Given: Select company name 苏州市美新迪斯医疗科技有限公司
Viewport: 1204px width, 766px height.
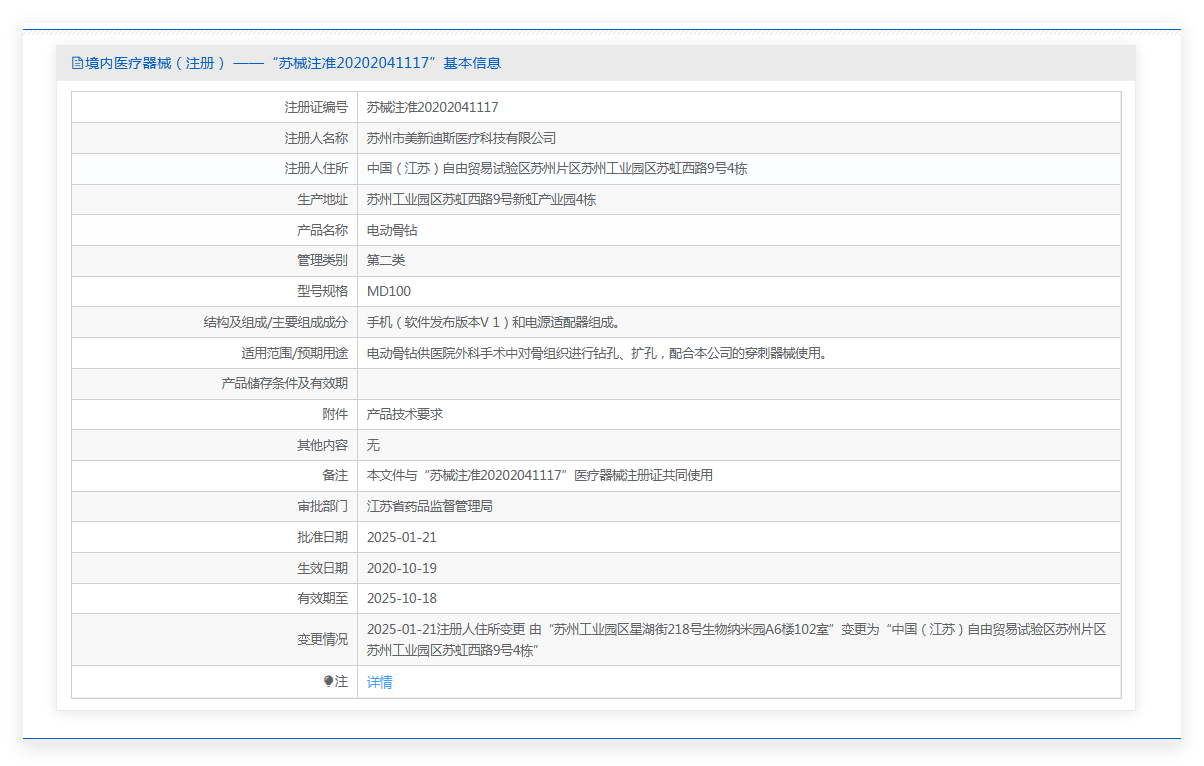Looking at the screenshot, I should [461, 138].
